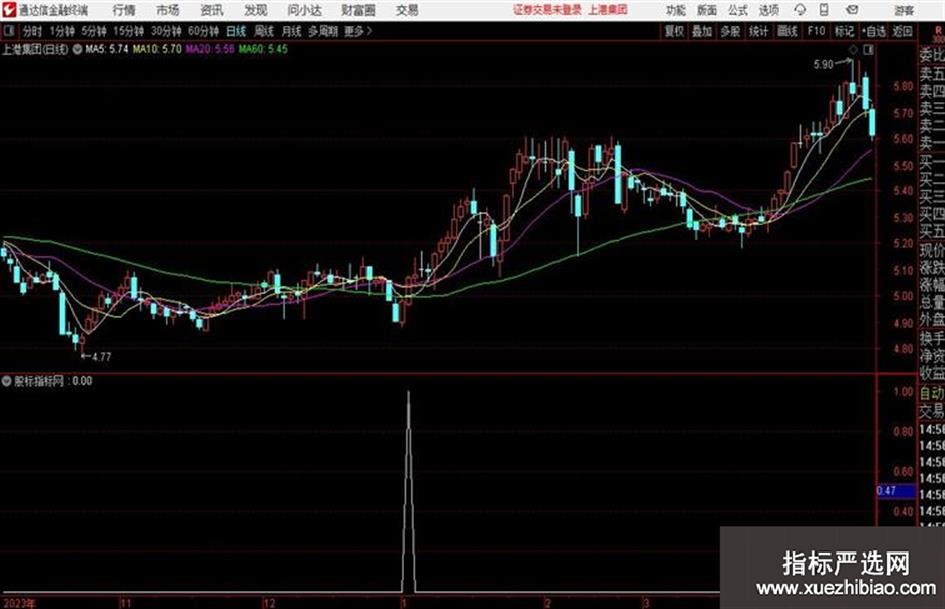Switch to the 周线 weekly tab

[x=264, y=31]
